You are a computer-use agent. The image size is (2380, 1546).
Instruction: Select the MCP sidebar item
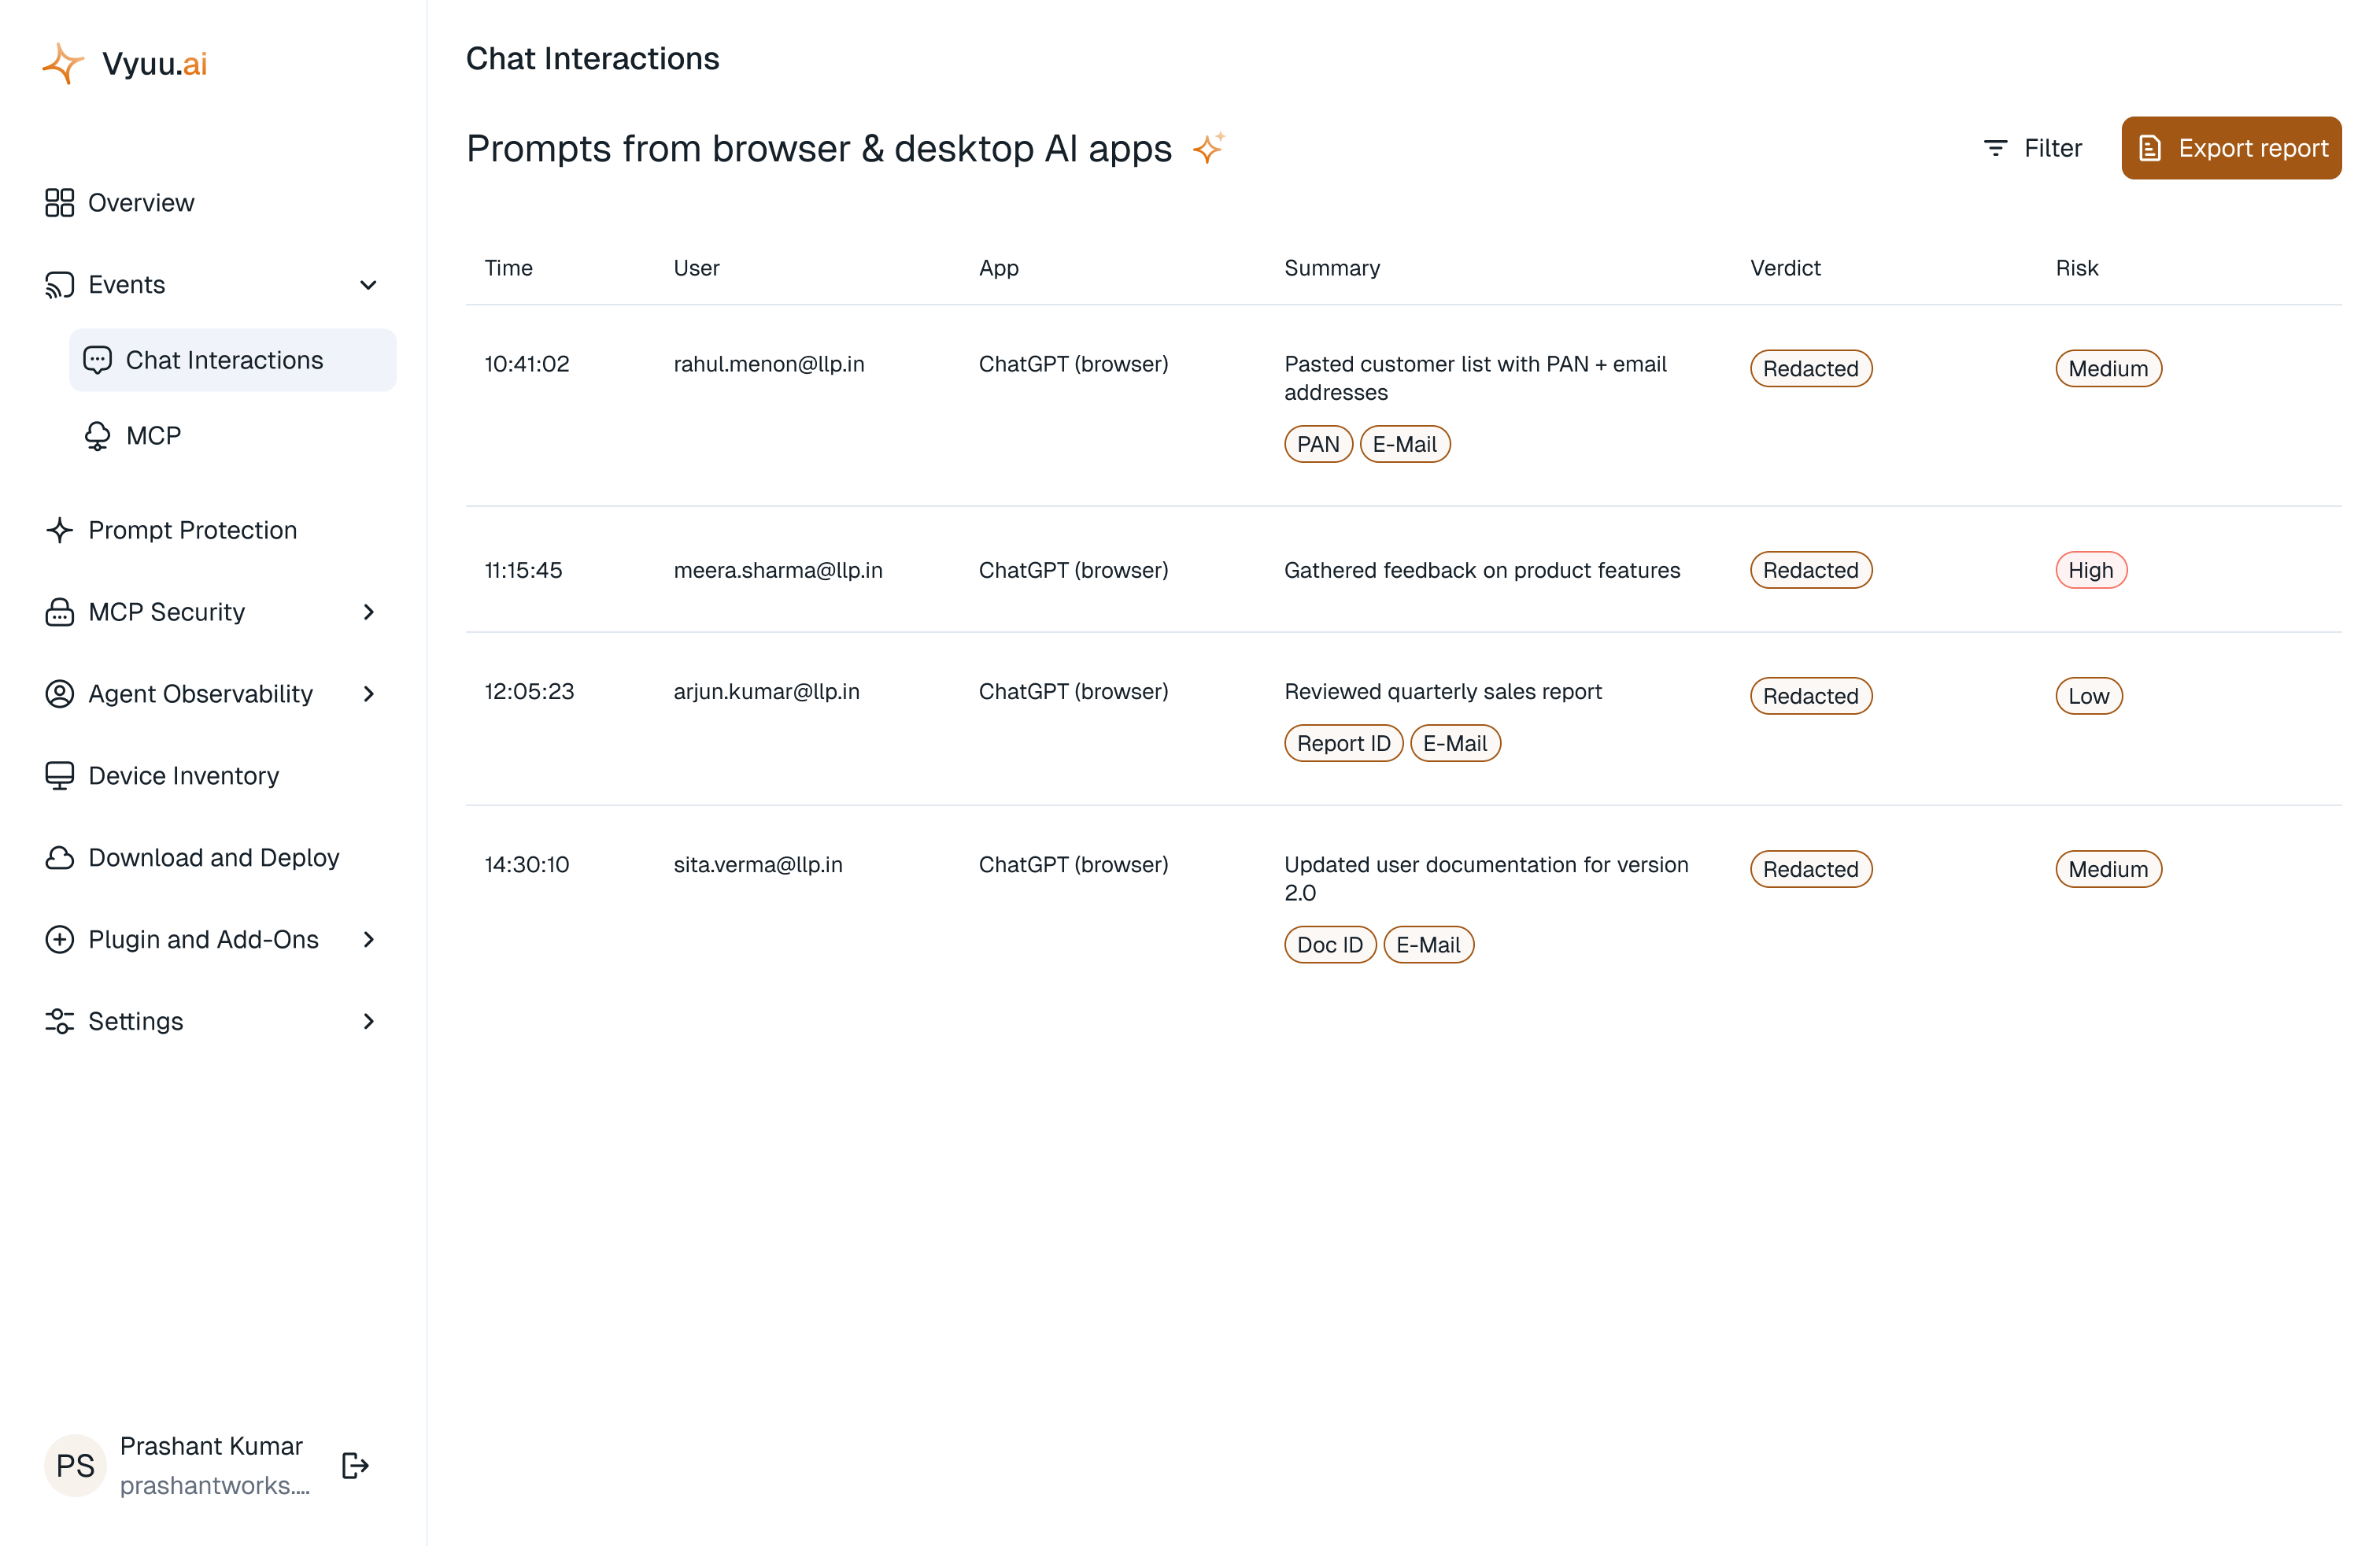coord(232,436)
